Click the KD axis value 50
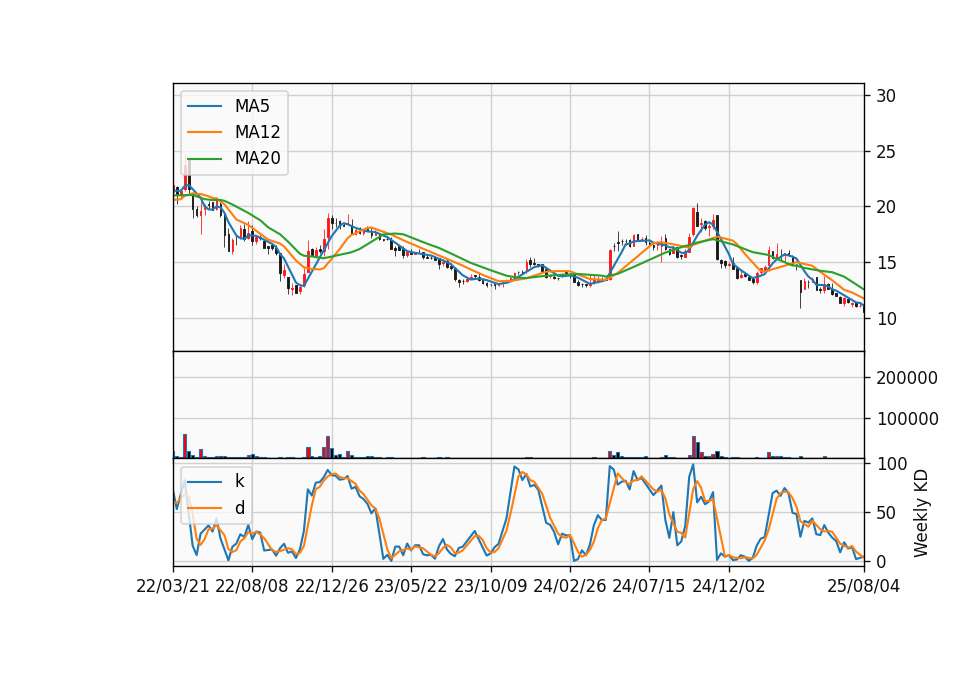960x690 pixels. click(886, 512)
